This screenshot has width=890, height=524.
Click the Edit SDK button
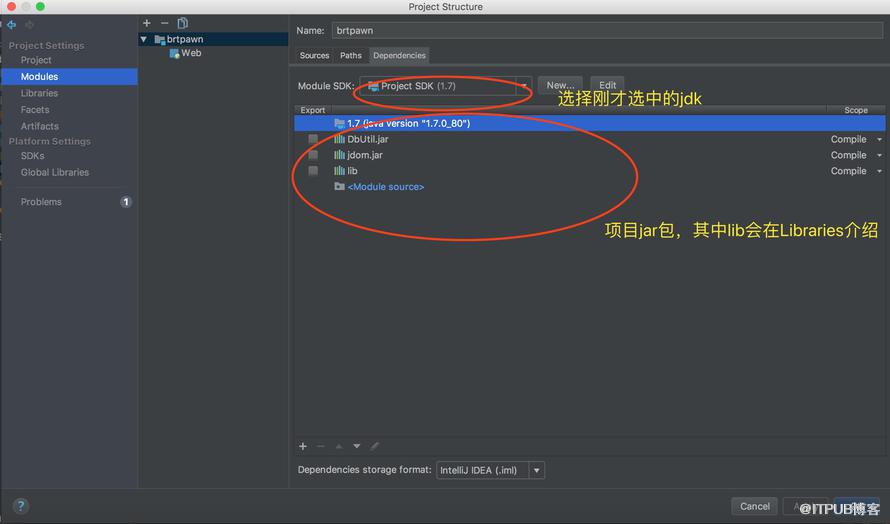point(607,85)
